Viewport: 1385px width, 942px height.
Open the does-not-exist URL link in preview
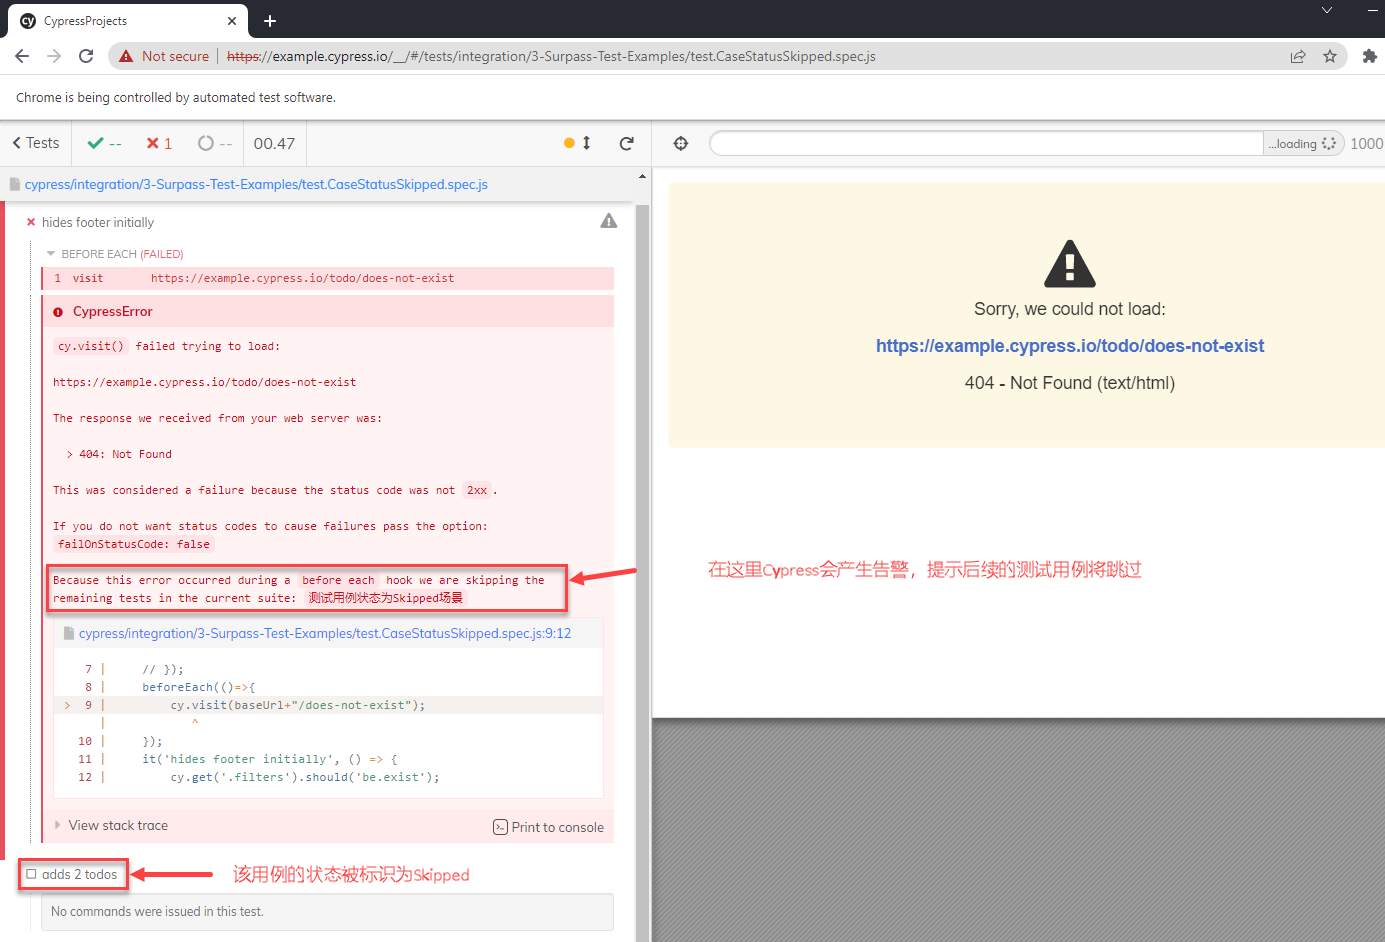(x=1070, y=346)
